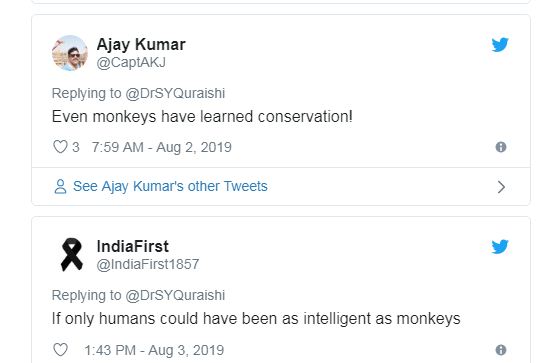Click @DrSYQuraishi mention in Ajay Kumar's reply

pyautogui.click(x=175, y=93)
